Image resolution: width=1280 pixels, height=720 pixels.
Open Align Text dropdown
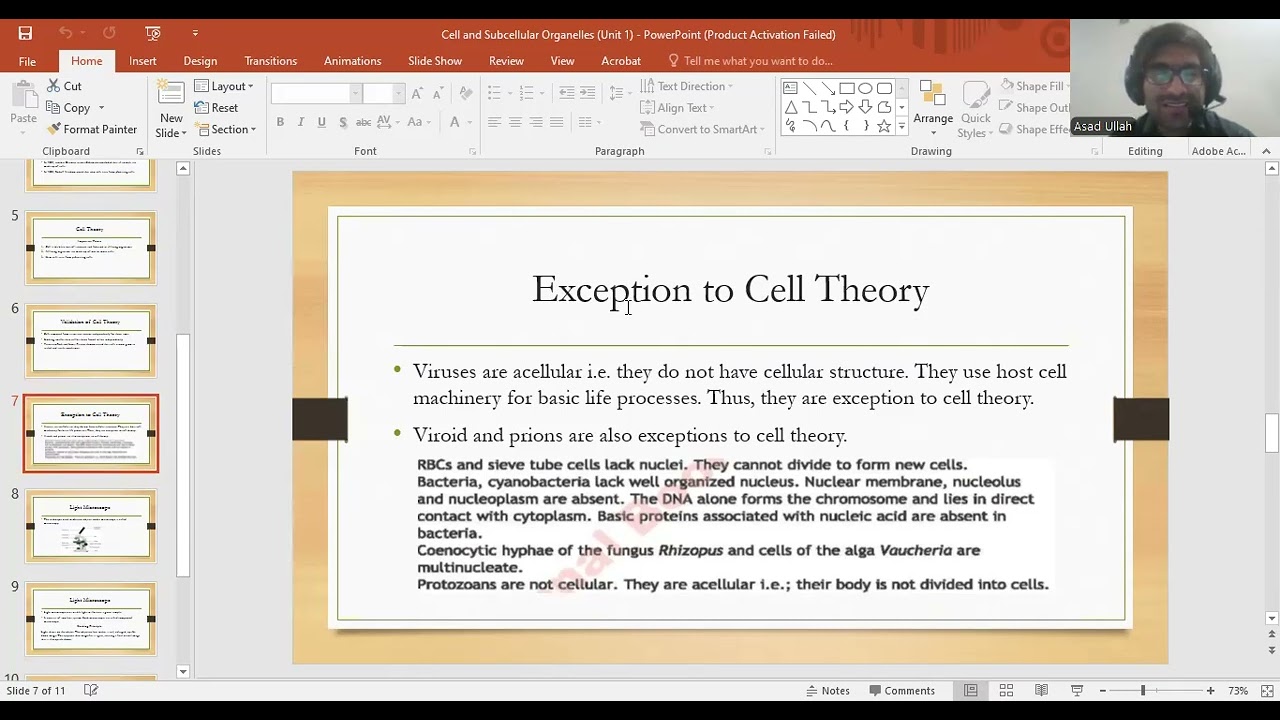coord(677,108)
